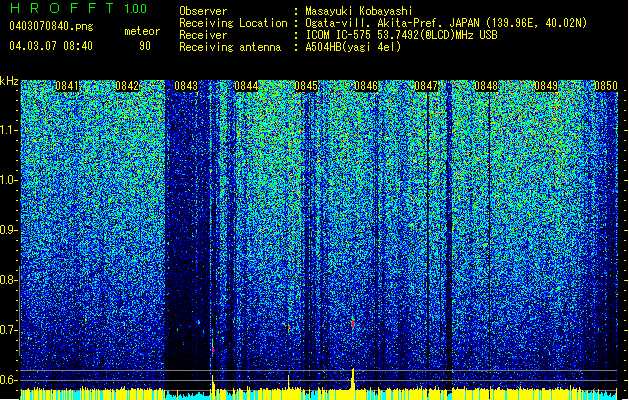This screenshot has width=629, height=400.
Task: Select the A504HB(yagi 4el) antenna text
Action: click(353, 47)
